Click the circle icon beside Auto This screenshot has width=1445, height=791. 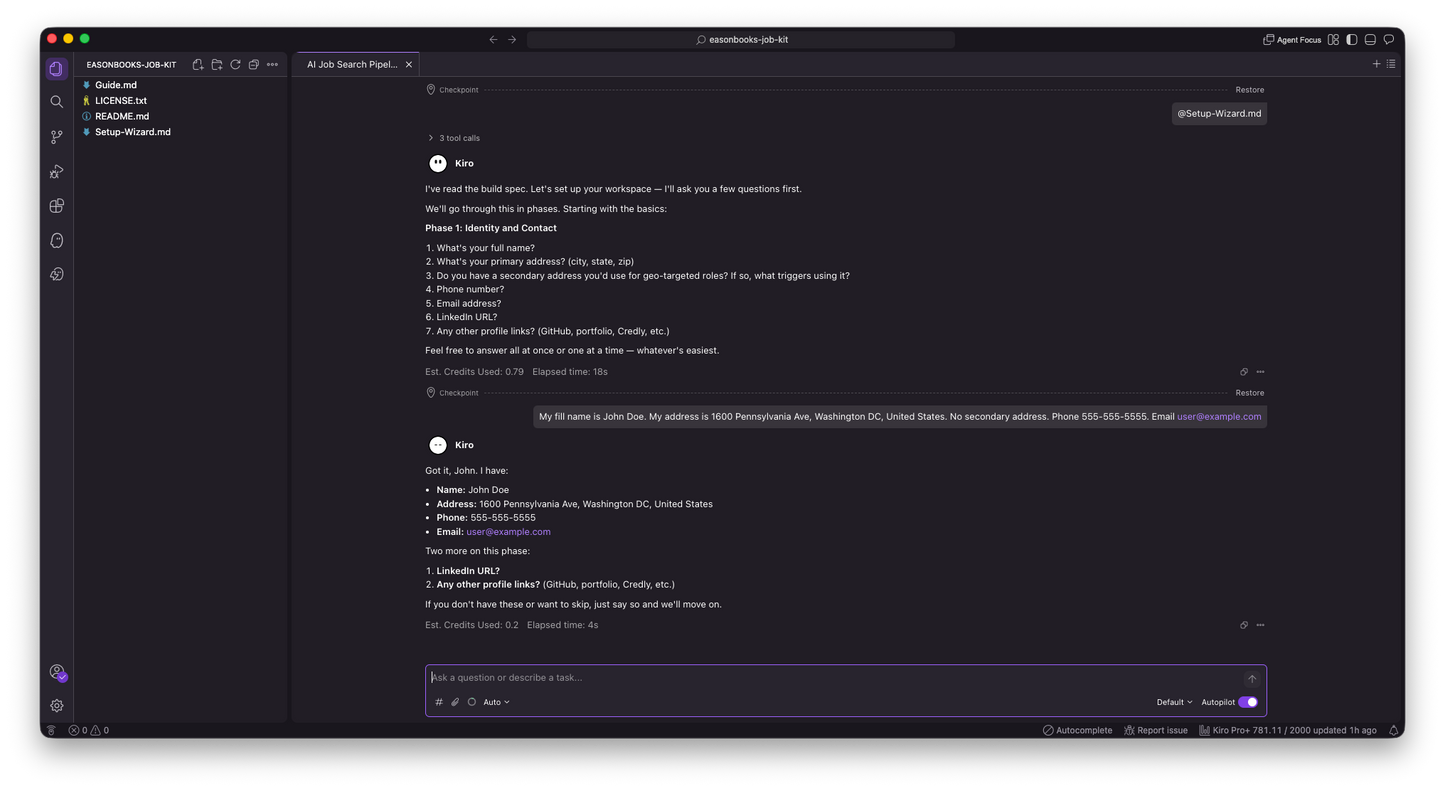[472, 702]
